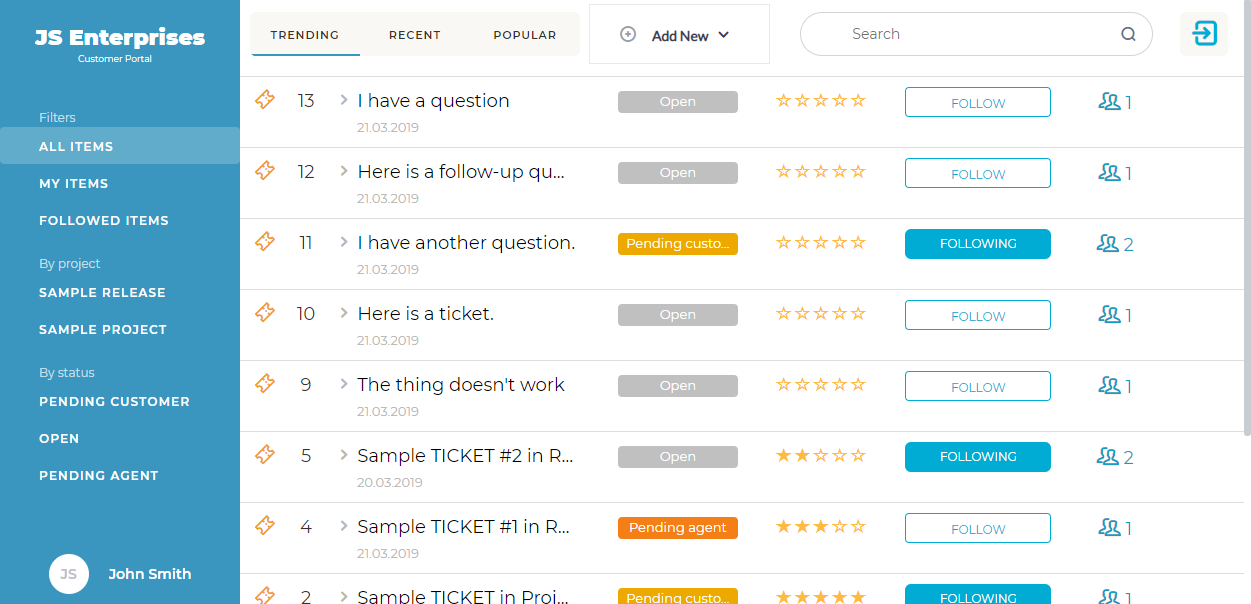This screenshot has width=1251, height=604.
Task: Open followers icon on 'Here is a ticket.'
Action: (x=1109, y=314)
